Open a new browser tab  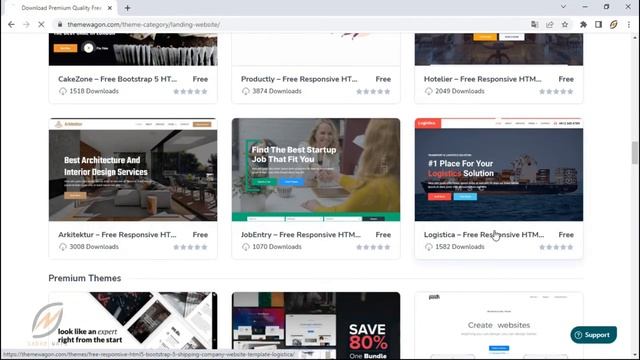(x=127, y=8)
